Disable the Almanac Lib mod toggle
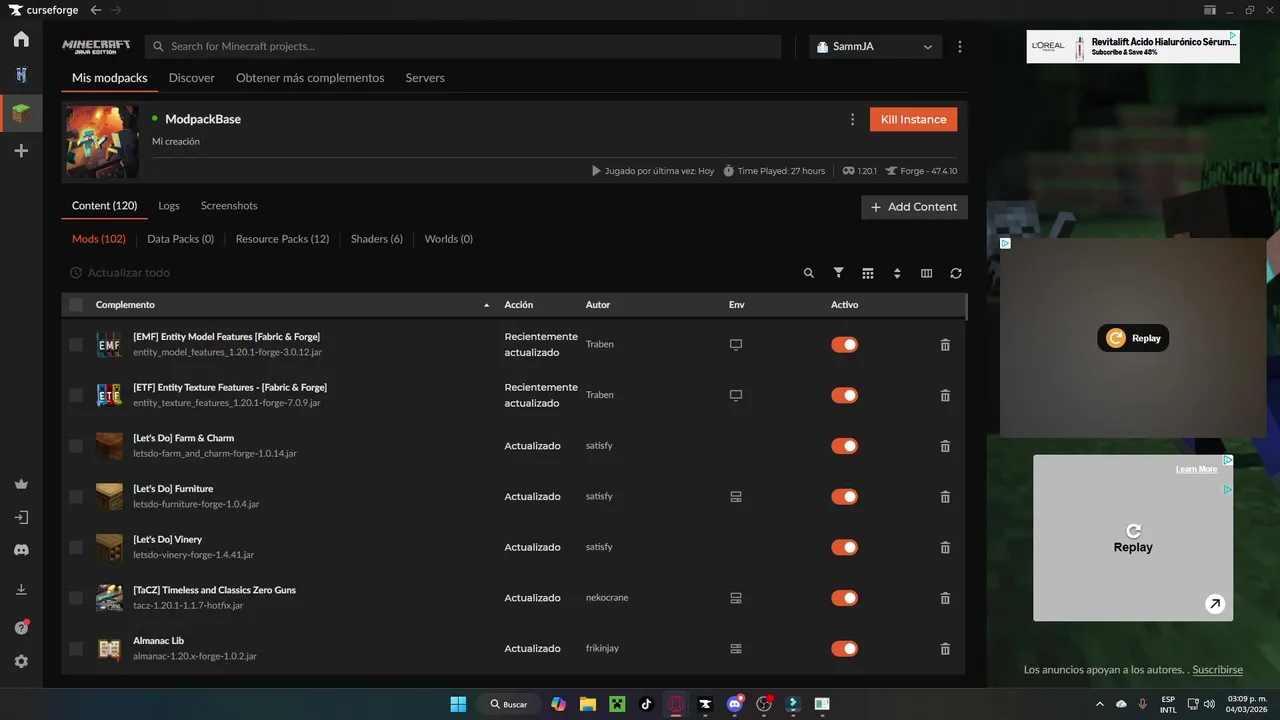The image size is (1280, 720). tap(845, 649)
